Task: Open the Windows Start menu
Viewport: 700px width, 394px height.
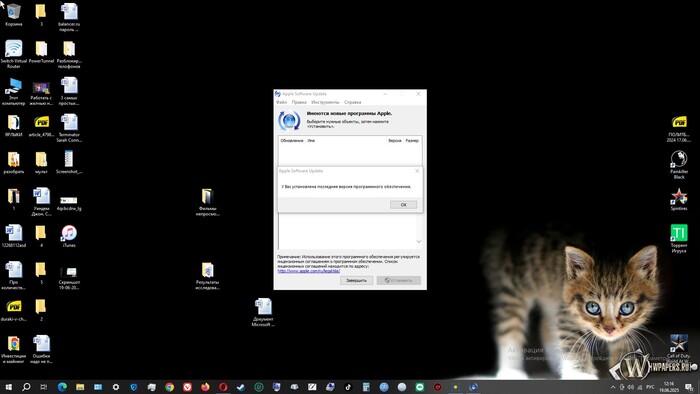Action: pos(8,387)
